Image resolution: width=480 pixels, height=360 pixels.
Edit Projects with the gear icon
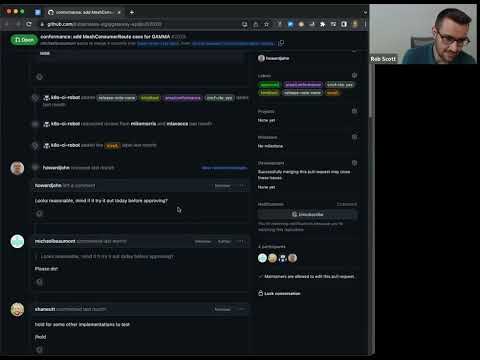pos(354,111)
